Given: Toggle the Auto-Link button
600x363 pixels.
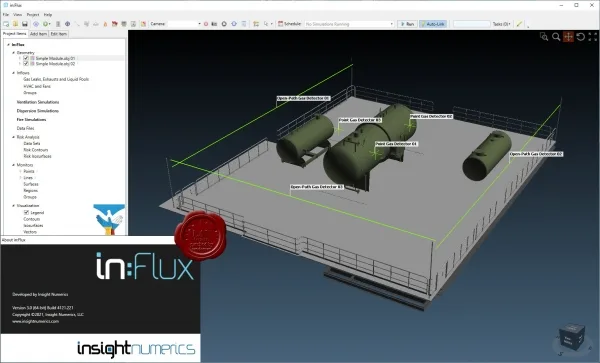Looking at the screenshot, I should (433, 24).
